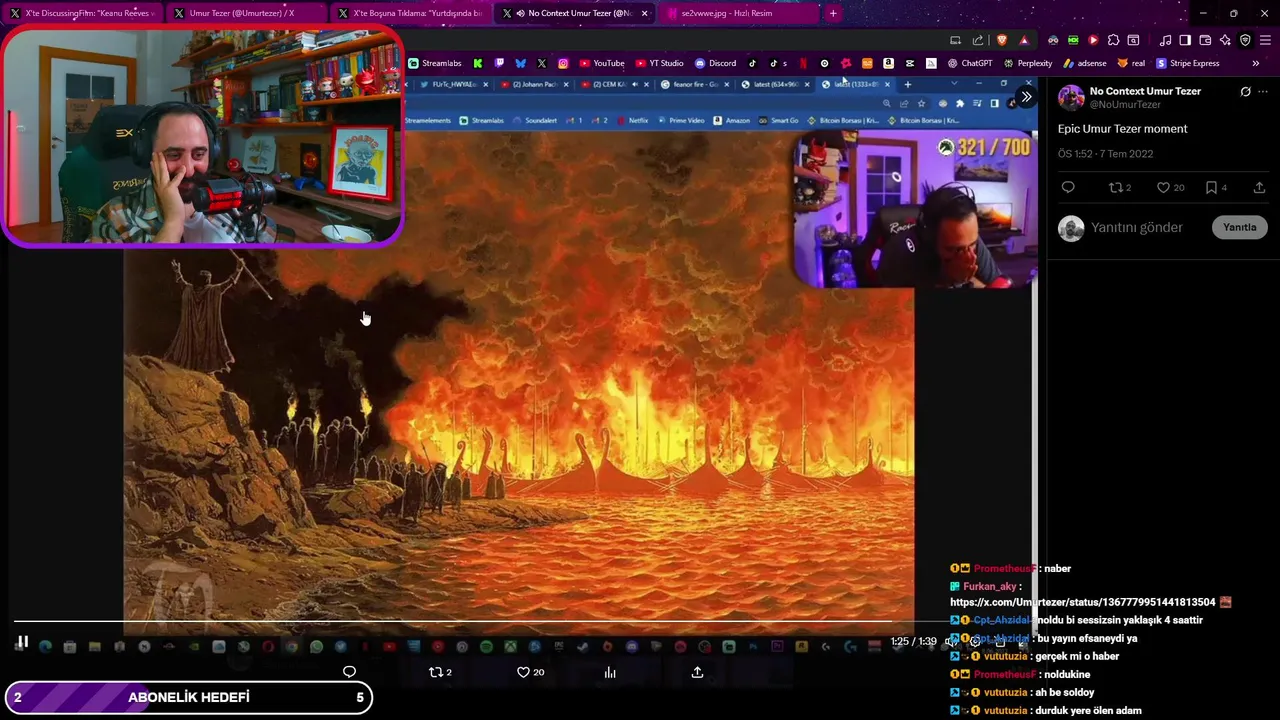The width and height of the screenshot is (1280, 720).
Task: Open Brave Rewards triangle icon
Action: pyautogui.click(x=1024, y=40)
